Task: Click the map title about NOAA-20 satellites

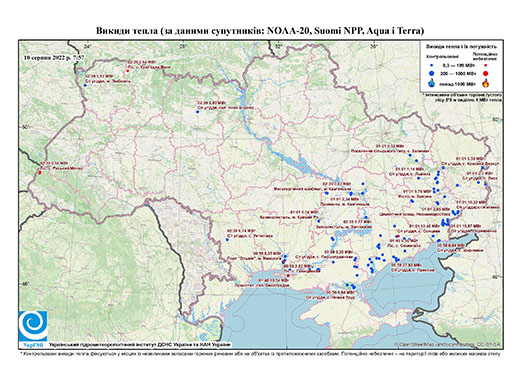Action: 260,31
